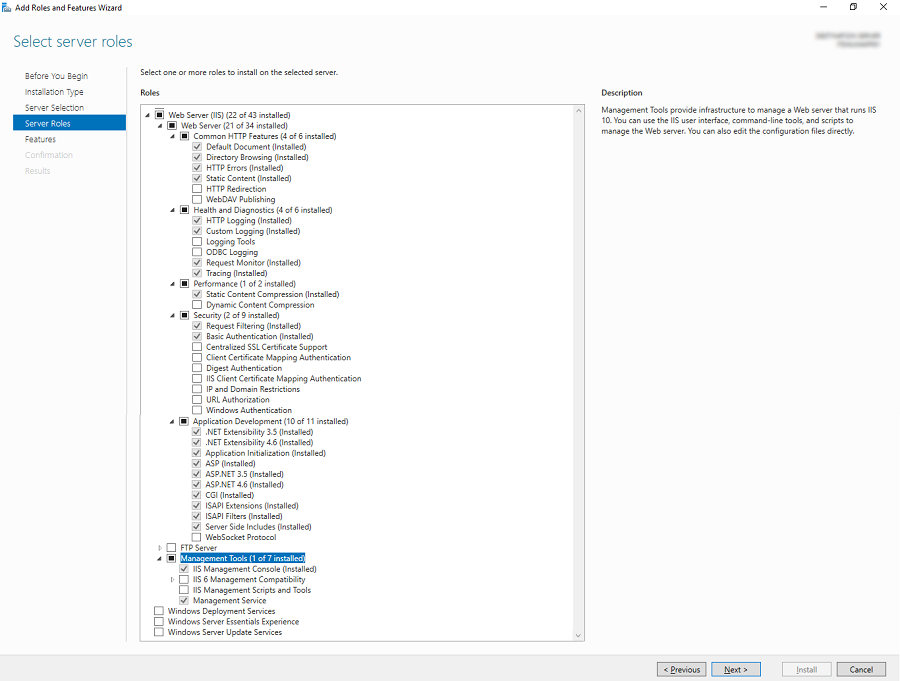Expand IIS 6 Management Compatibility node
Image resolution: width=900 pixels, height=681 pixels.
pyautogui.click(x=172, y=580)
